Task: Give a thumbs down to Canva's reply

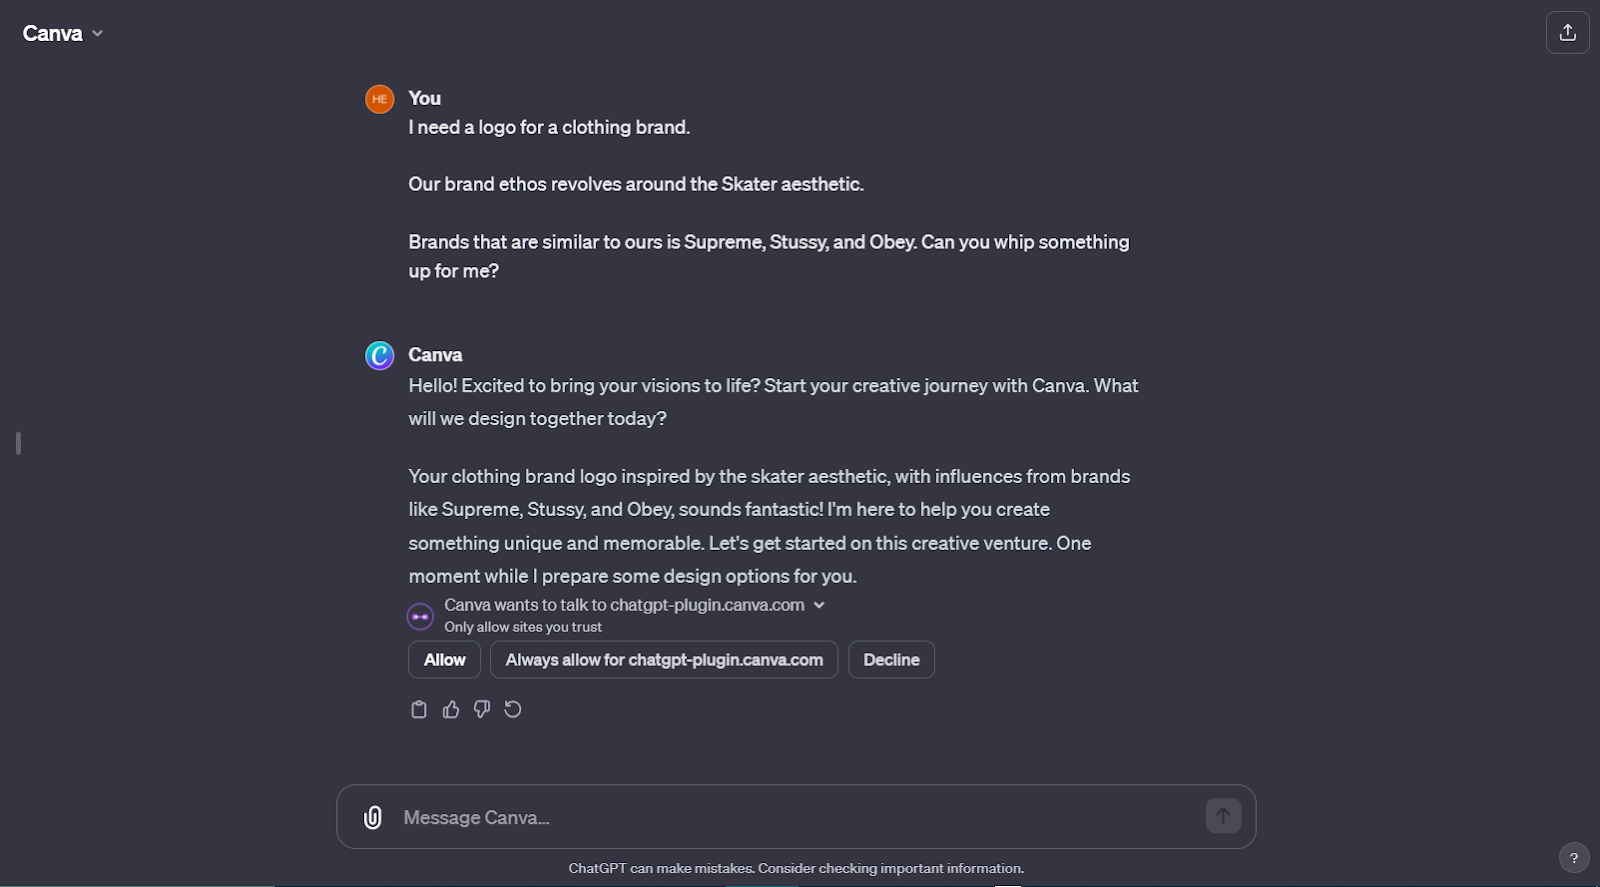Action: (x=482, y=709)
